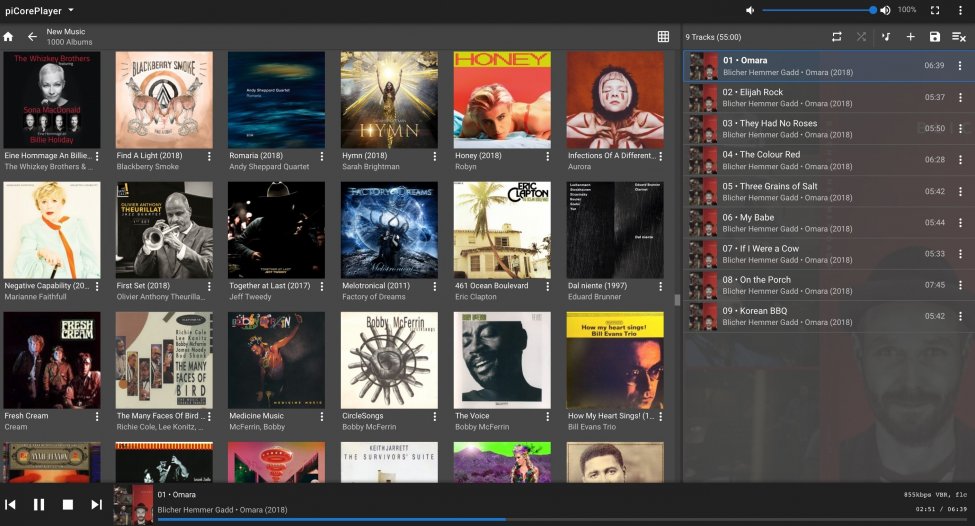Open the piCorePlayer player dropdown
The image size is (975, 526).
(x=39, y=11)
